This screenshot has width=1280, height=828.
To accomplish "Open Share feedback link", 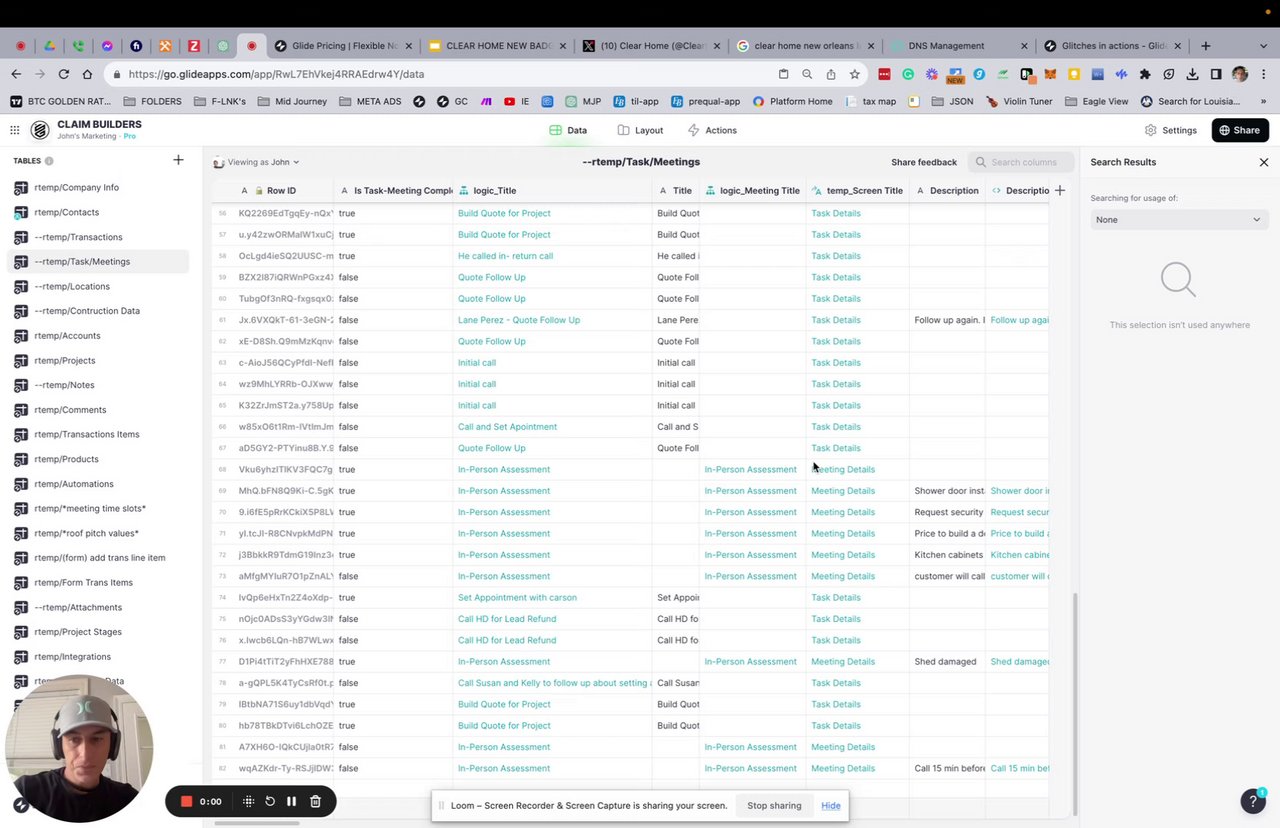I will [924, 162].
